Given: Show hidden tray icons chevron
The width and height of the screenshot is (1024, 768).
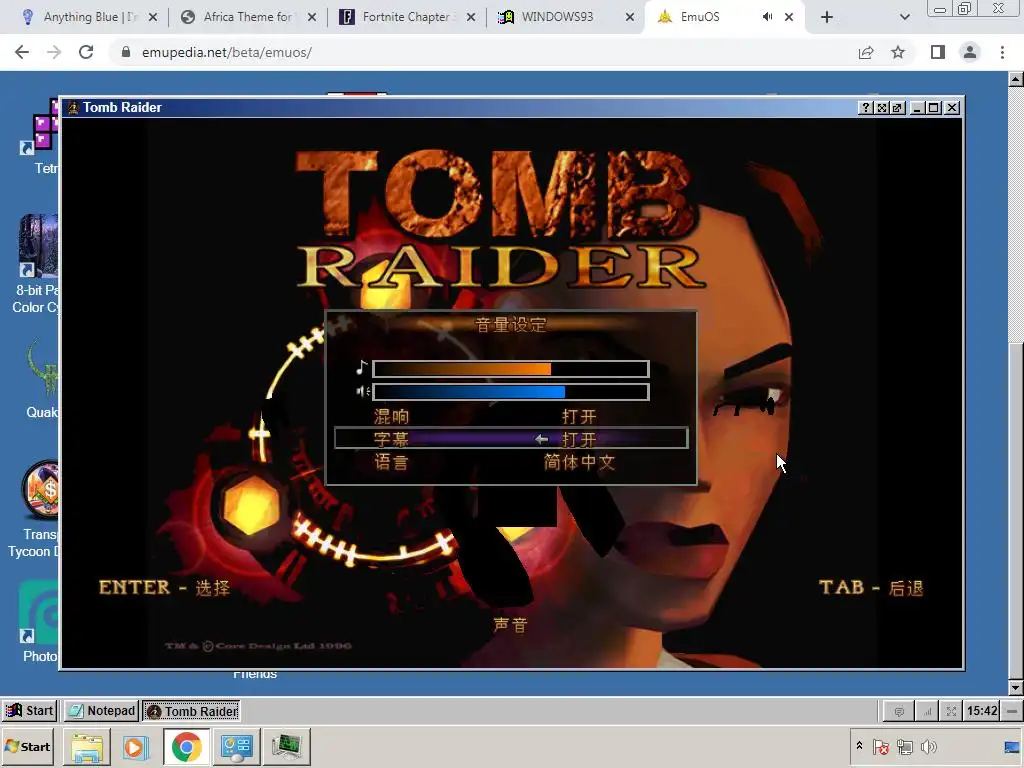Looking at the screenshot, I should pos(859,746).
